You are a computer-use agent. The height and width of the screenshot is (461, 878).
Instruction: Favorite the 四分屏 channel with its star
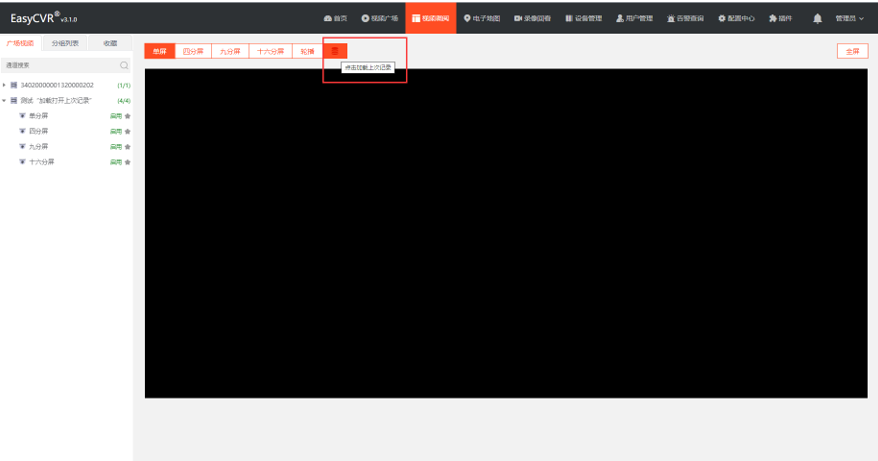[128, 131]
